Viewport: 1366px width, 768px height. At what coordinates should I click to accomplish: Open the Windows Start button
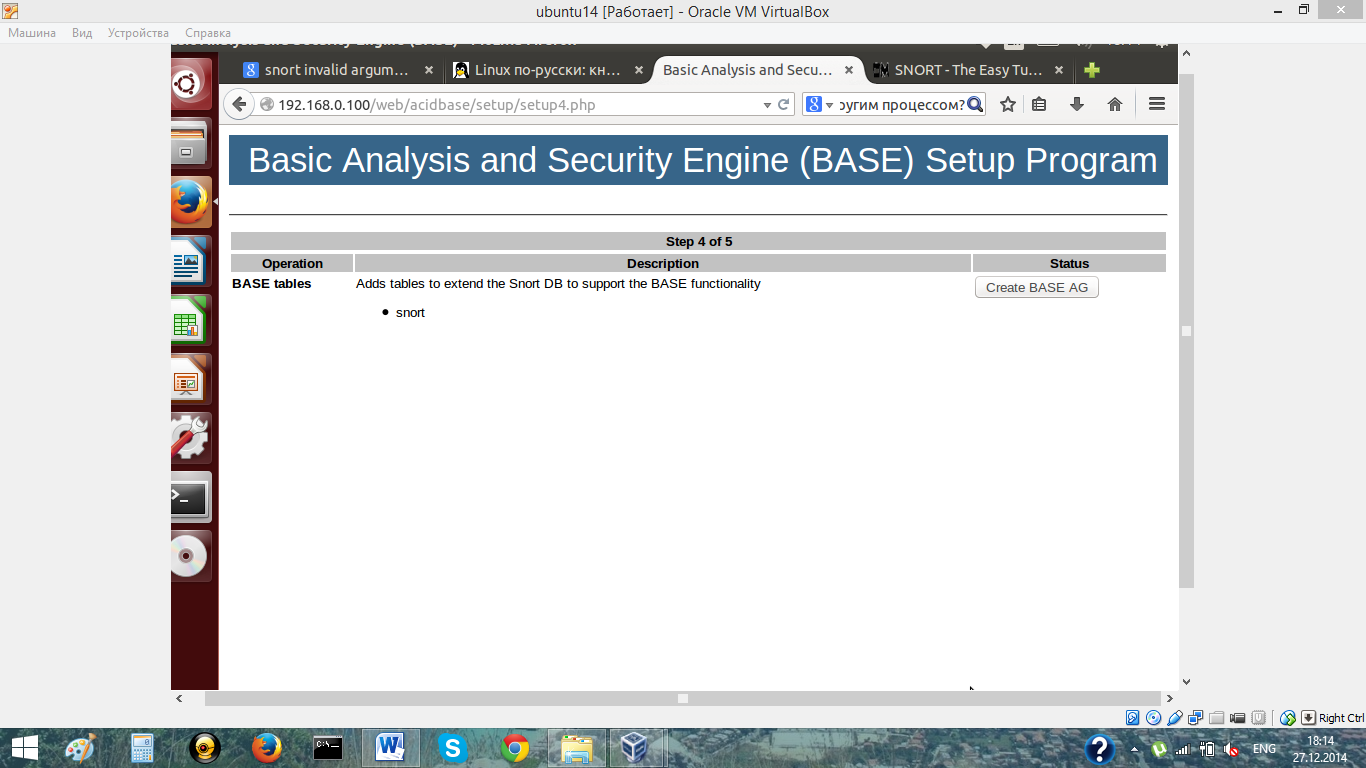tap(24, 748)
